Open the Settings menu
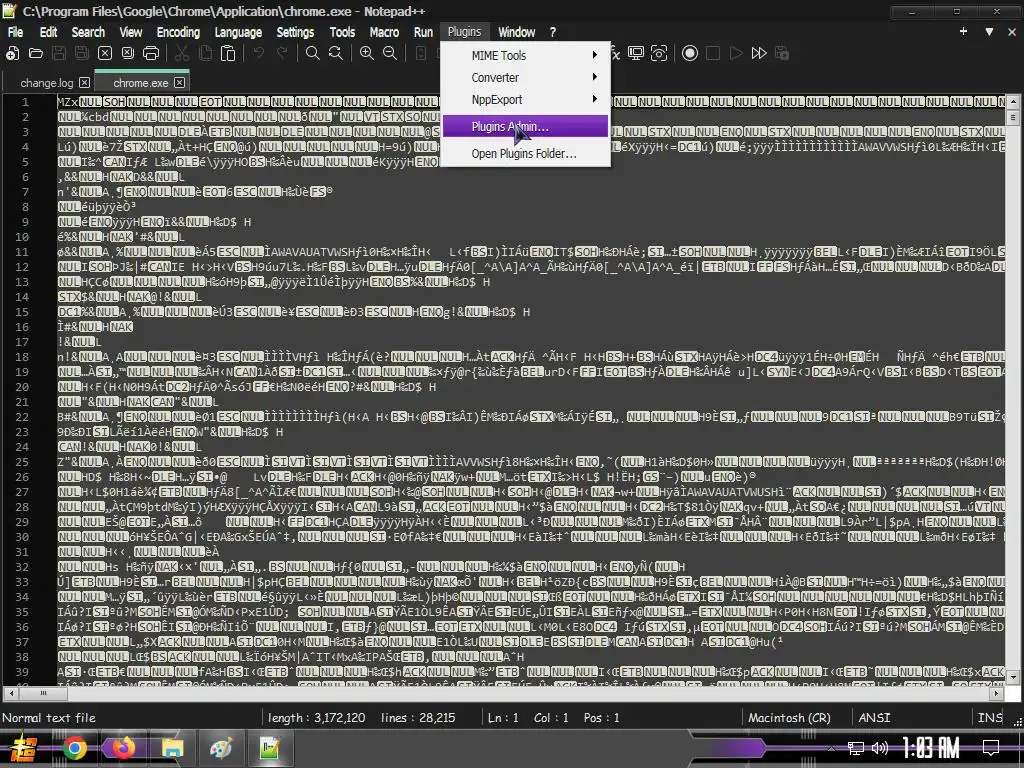This screenshot has width=1024, height=768. [x=295, y=32]
